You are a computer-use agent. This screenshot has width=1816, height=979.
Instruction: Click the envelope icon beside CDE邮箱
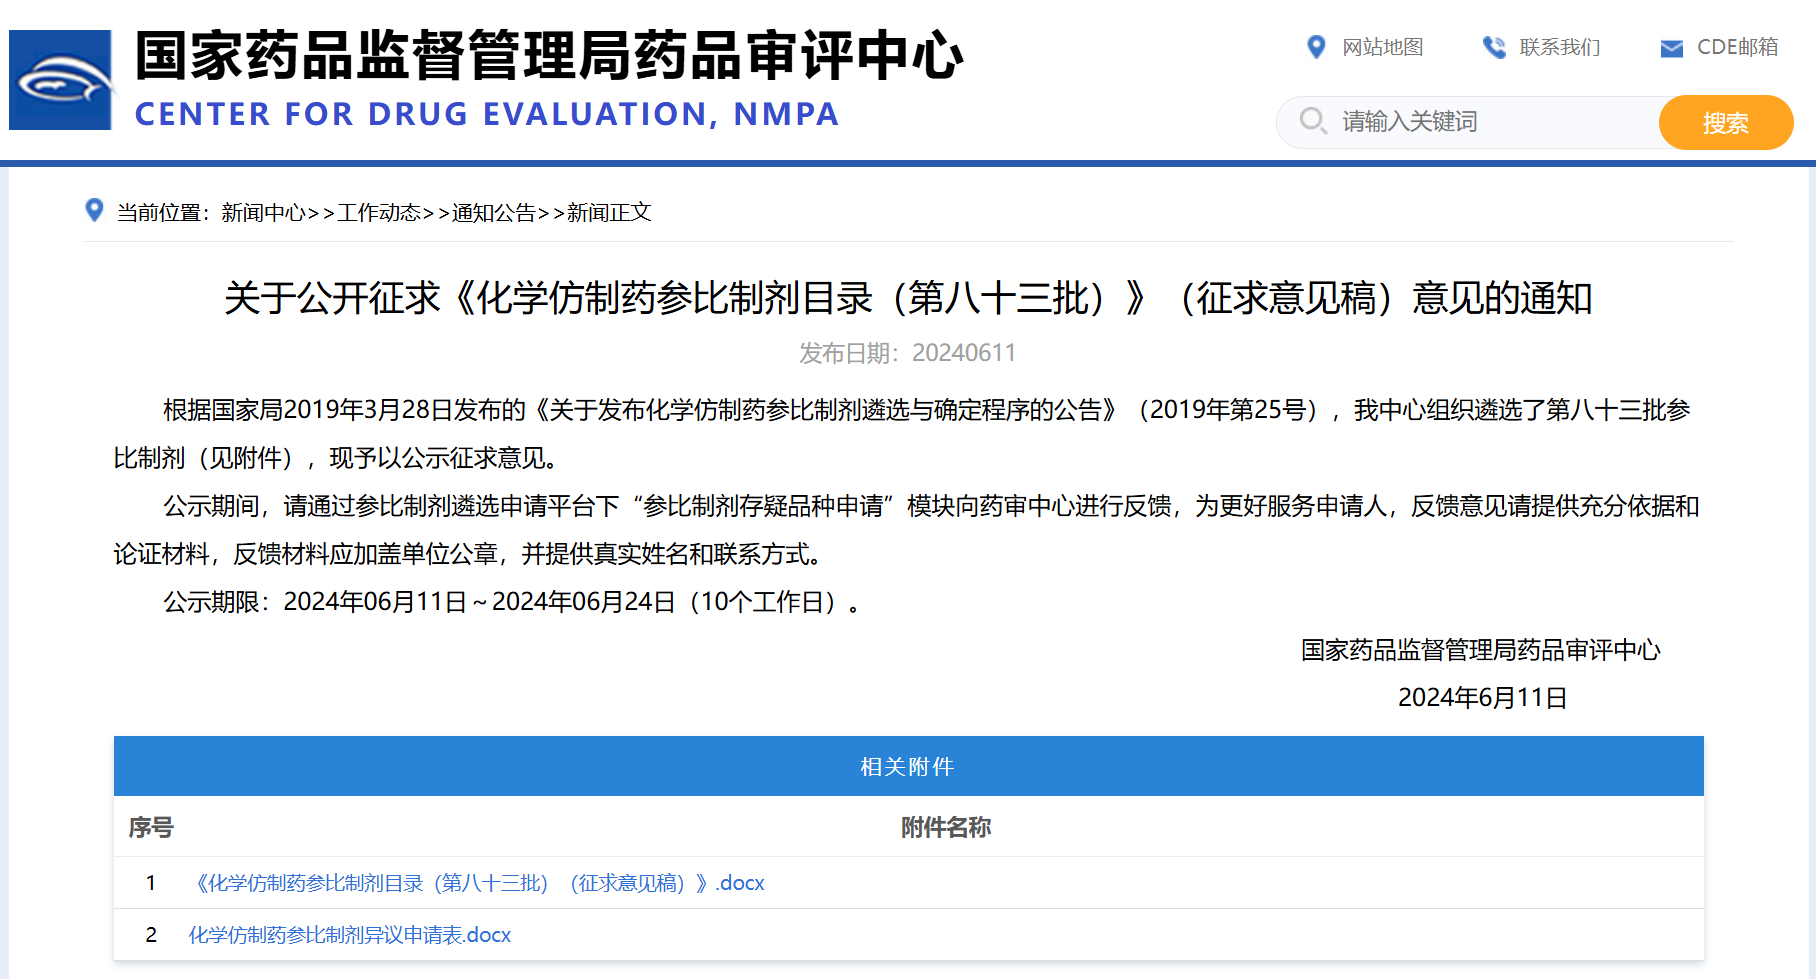pos(1671,48)
